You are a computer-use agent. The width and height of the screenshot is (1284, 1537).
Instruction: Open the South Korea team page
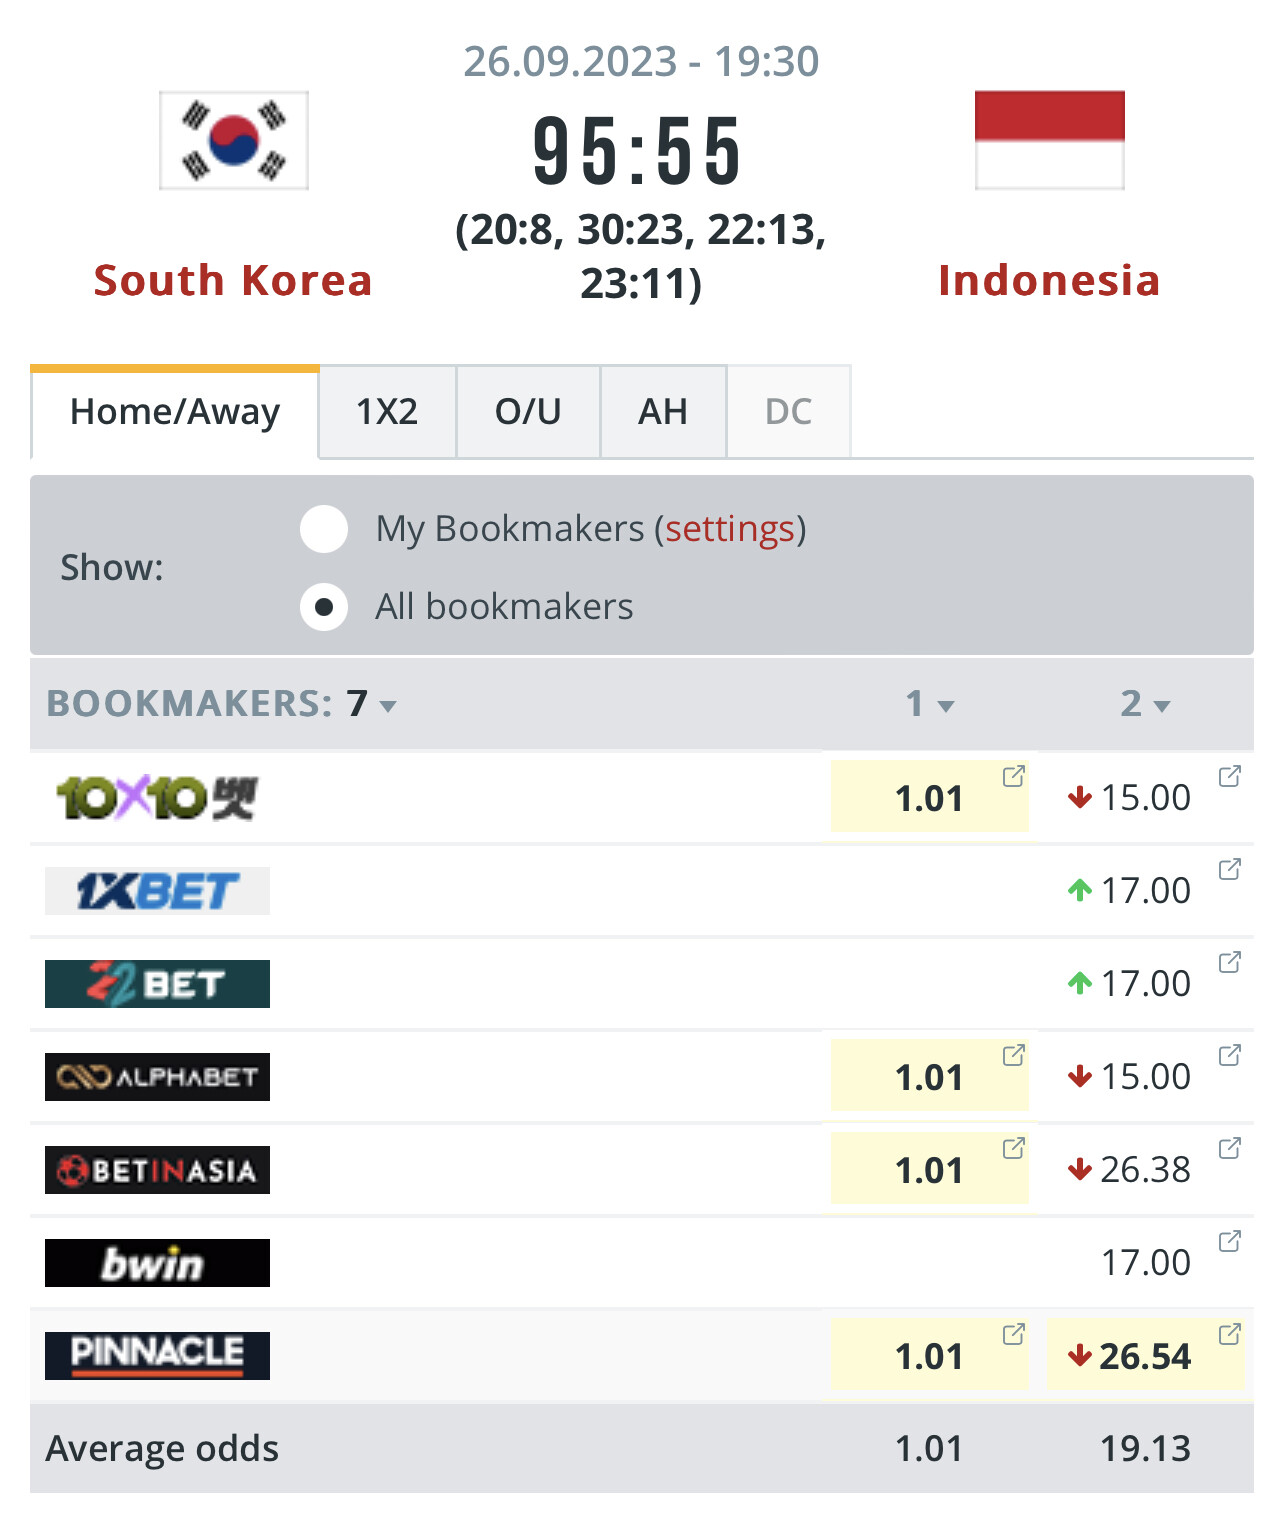[233, 281]
